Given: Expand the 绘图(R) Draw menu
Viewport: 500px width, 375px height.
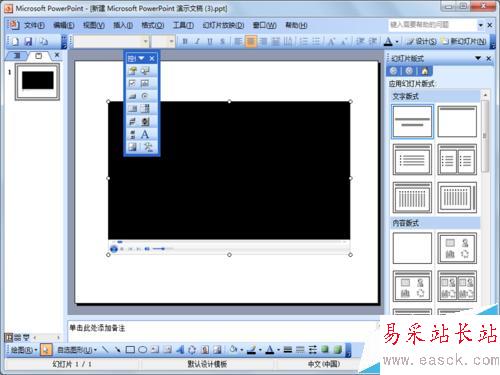Looking at the screenshot, I should tap(24, 350).
